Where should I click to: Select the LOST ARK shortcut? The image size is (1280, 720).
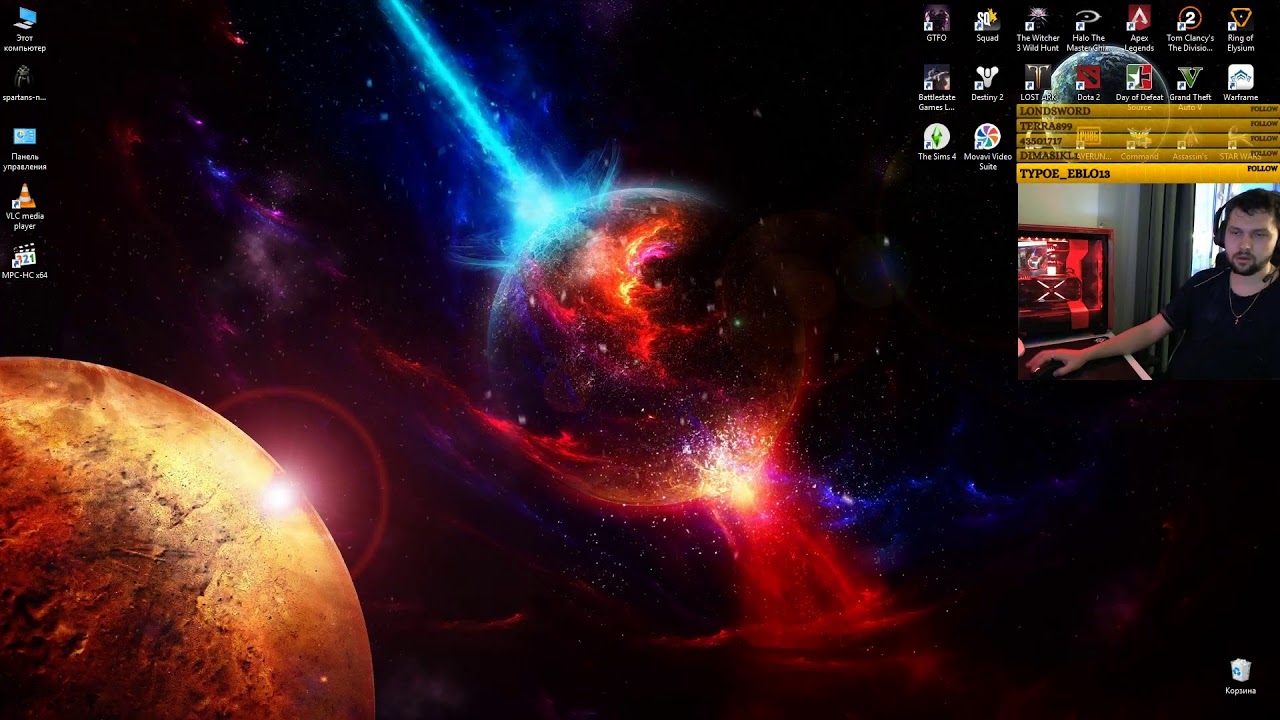coord(1038,84)
